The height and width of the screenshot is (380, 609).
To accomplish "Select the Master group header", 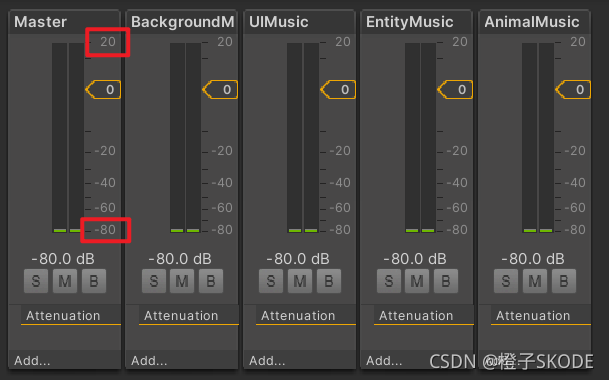I will tap(64, 22).
